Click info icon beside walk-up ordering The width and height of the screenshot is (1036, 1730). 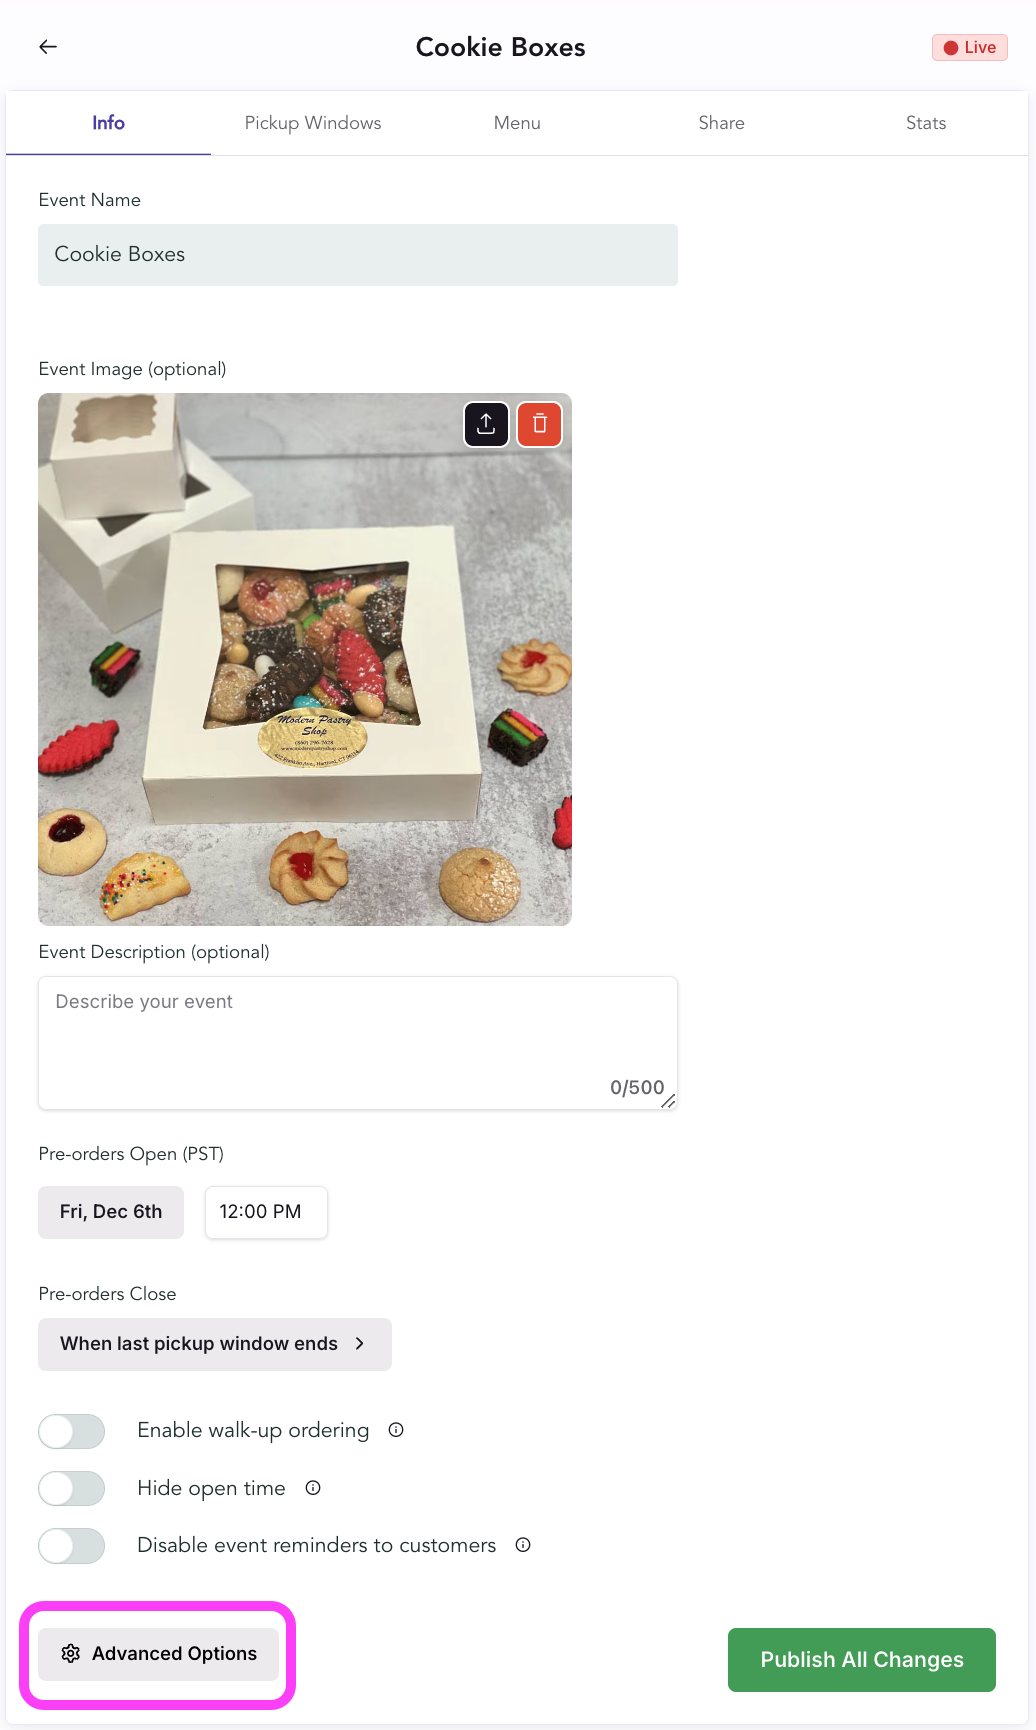(396, 1430)
